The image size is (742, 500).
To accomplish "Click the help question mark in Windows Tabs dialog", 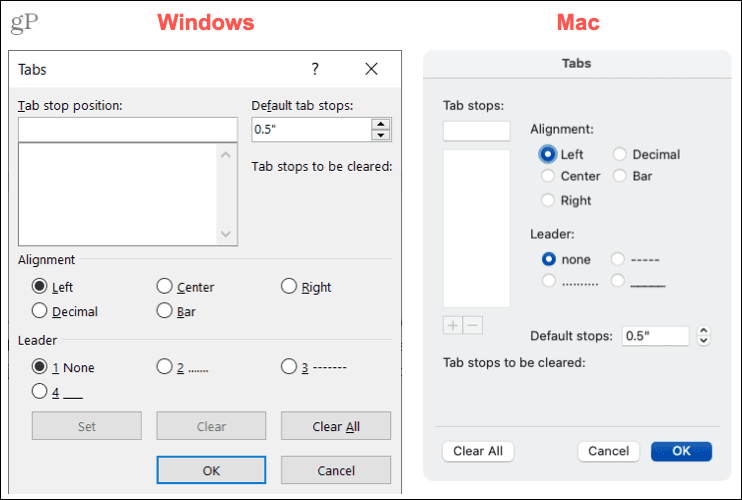I will click(315, 69).
